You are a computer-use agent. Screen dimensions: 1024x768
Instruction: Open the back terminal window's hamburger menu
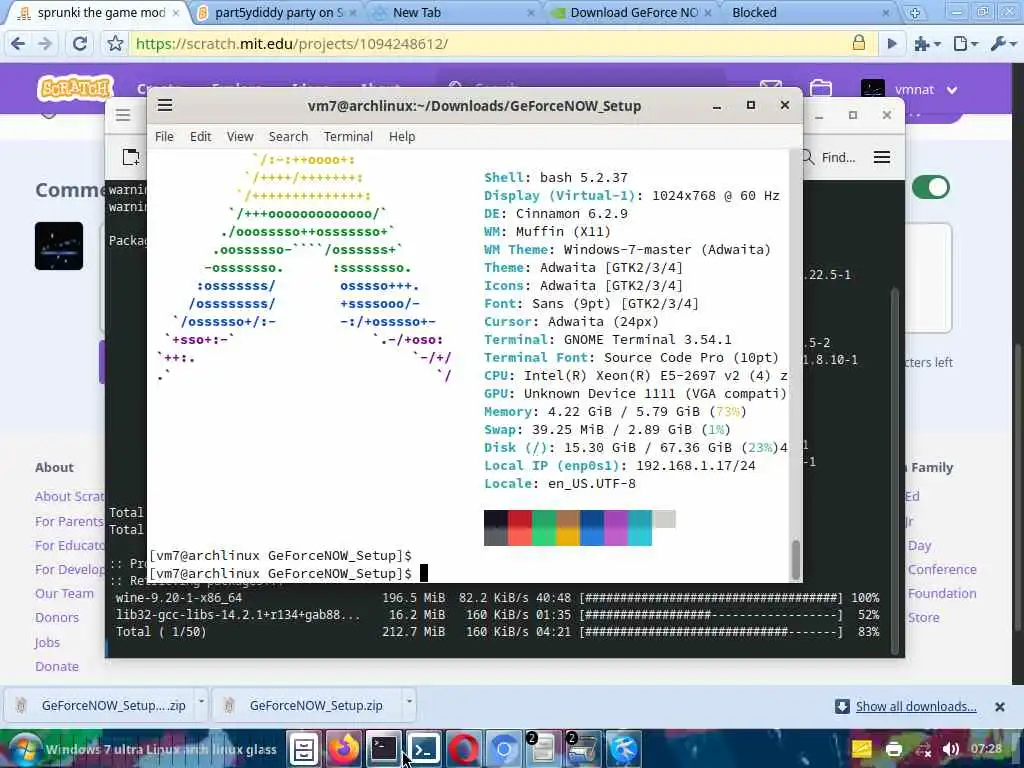click(x=123, y=116)
